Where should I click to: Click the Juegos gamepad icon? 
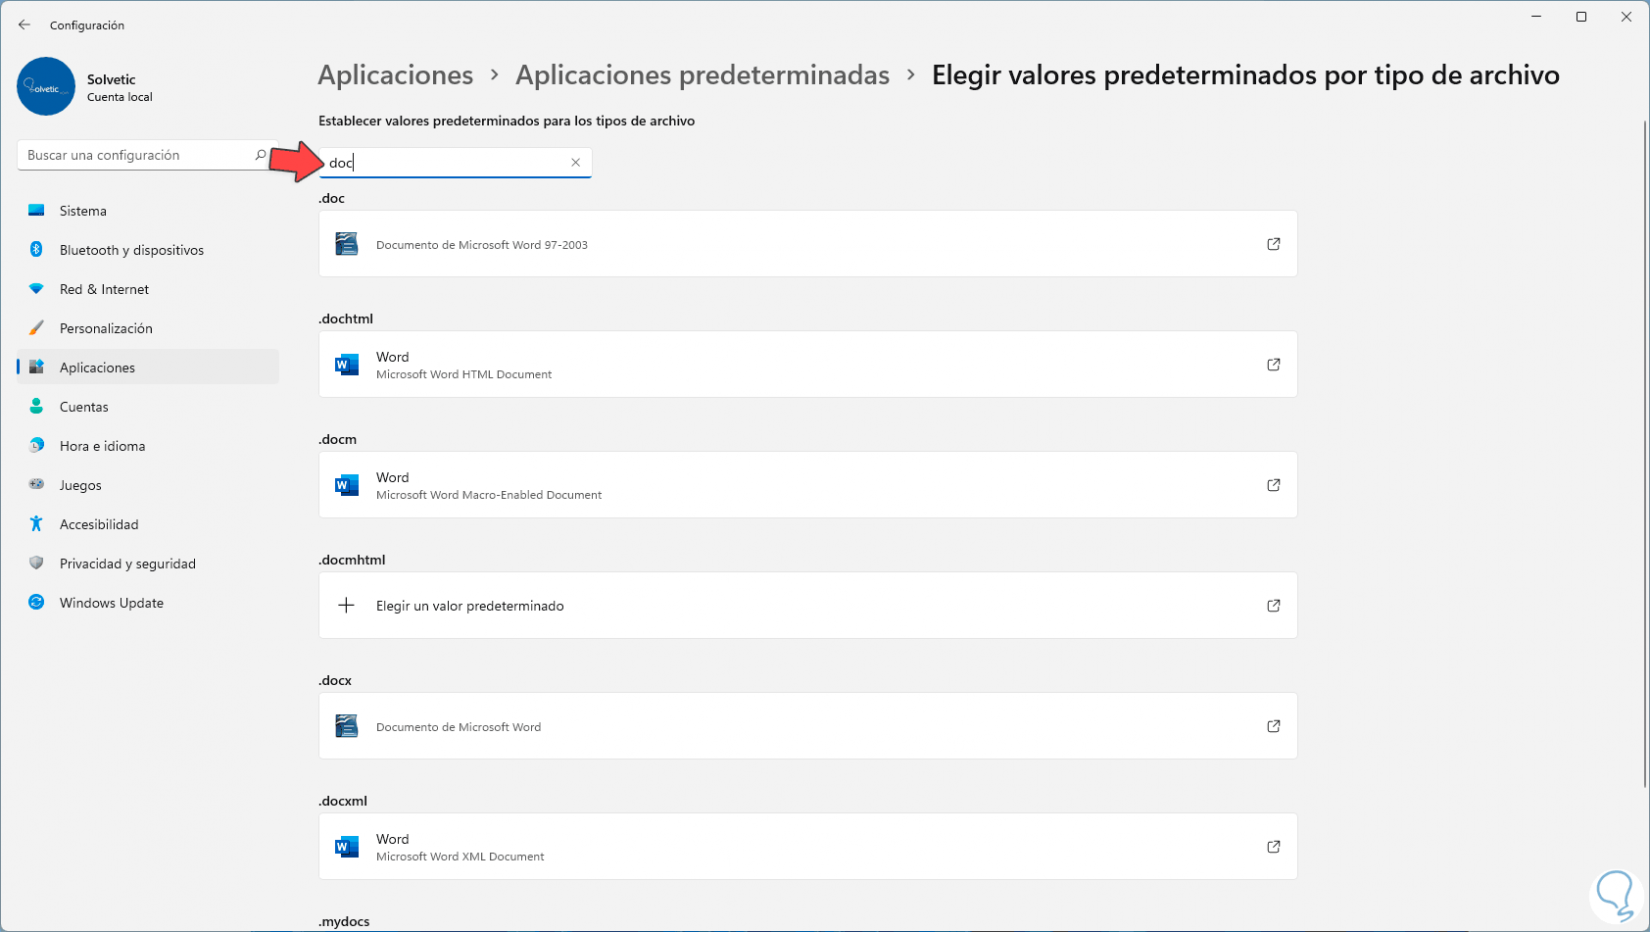pos(36,485)
